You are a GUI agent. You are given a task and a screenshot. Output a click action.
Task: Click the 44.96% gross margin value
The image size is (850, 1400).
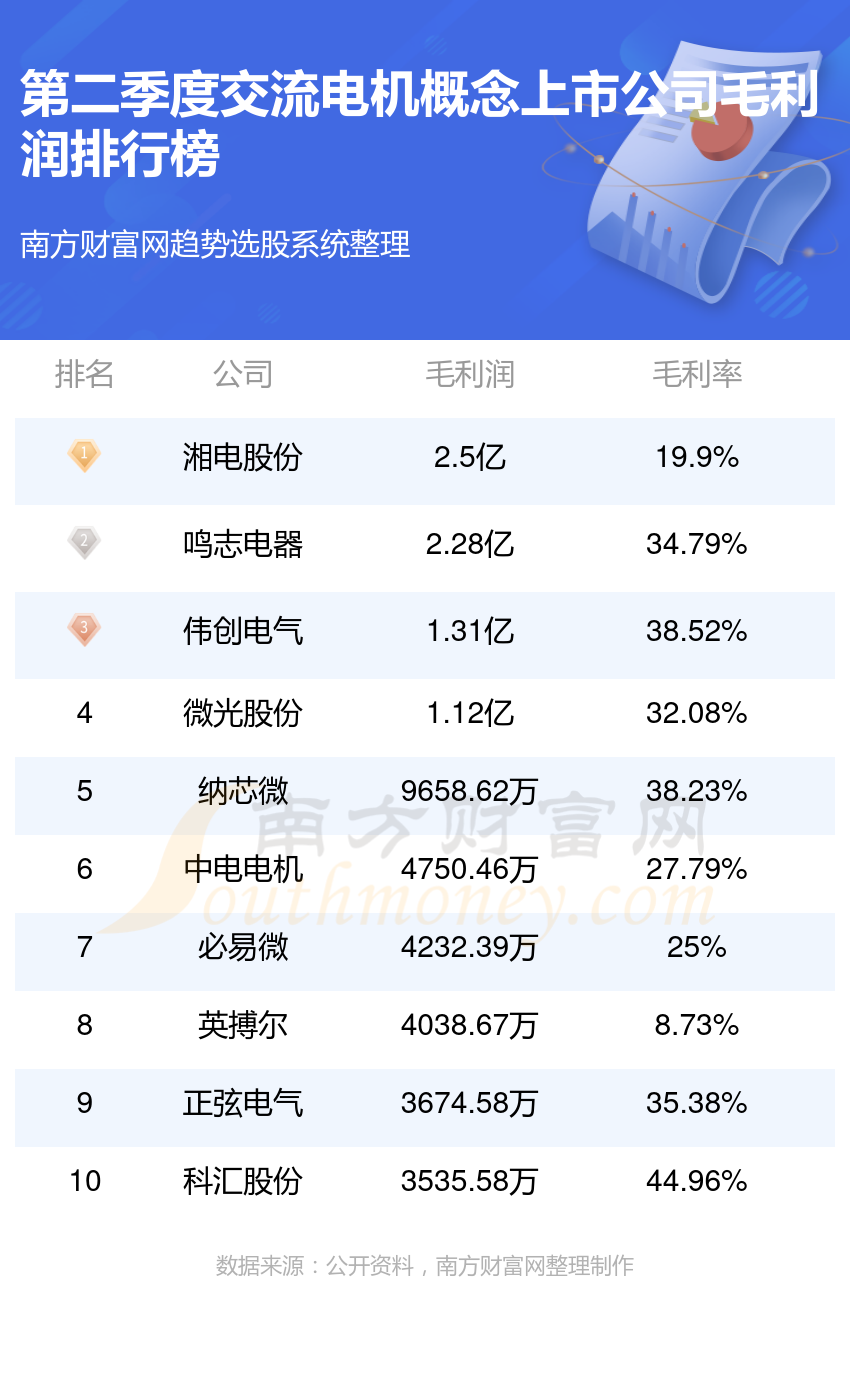[x=697, y=1181]
